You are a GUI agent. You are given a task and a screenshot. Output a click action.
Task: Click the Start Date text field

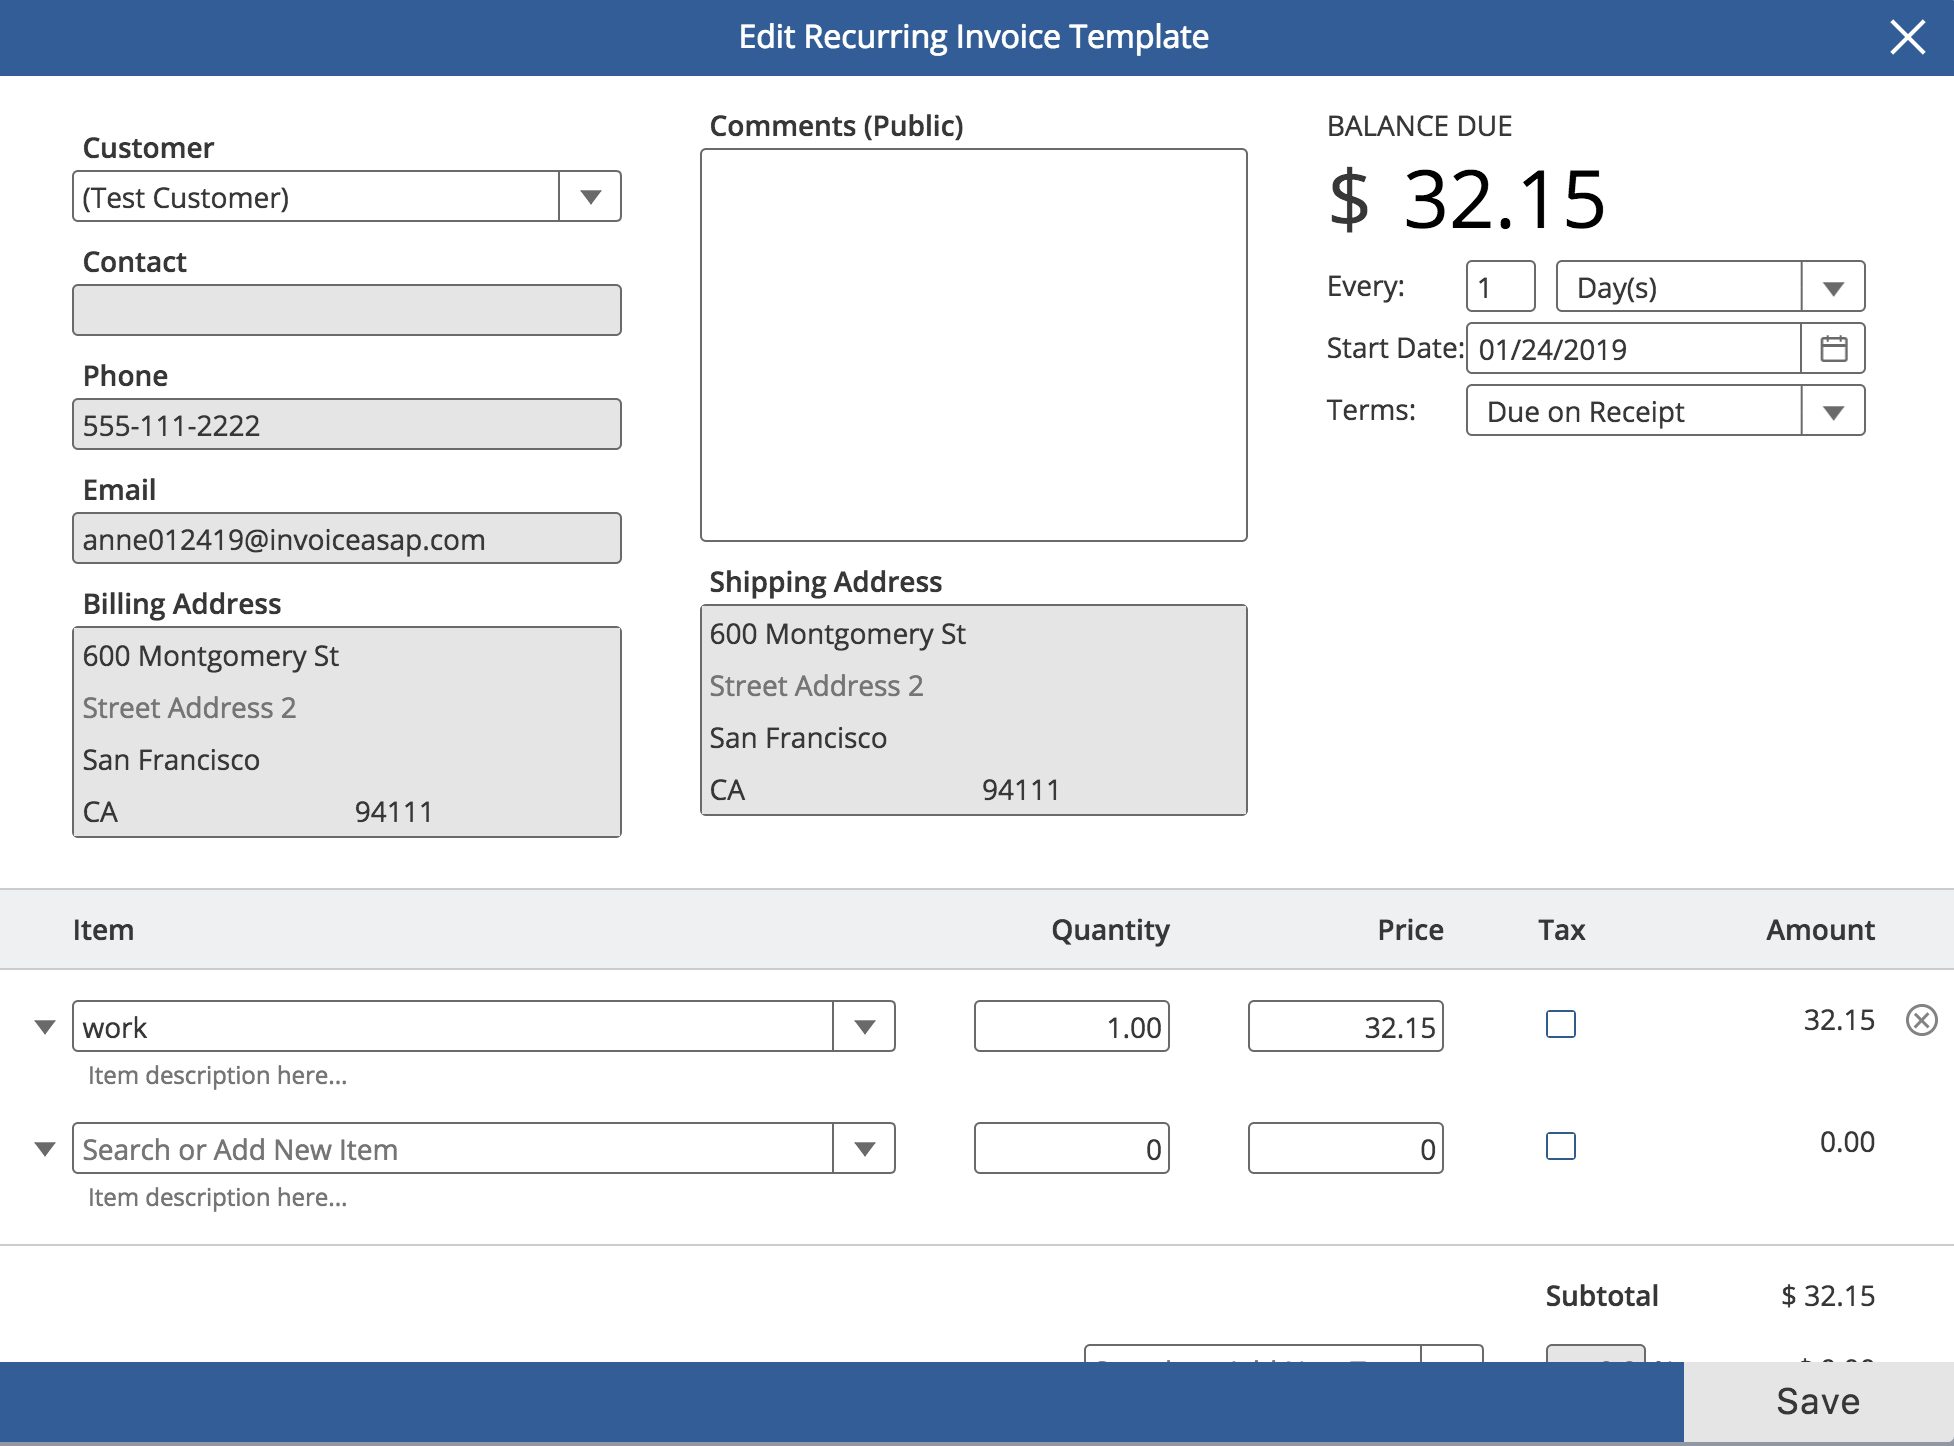pyautogui.click(x=1632, y=349)
